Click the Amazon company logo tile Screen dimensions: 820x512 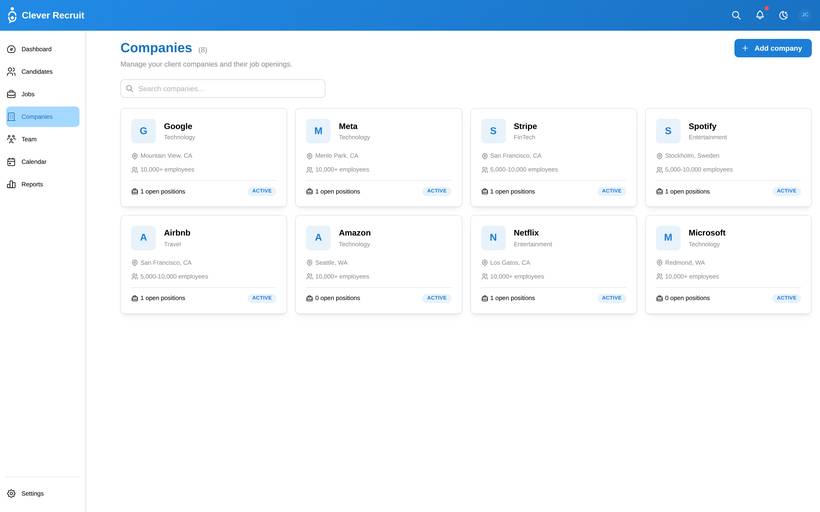[318, 237]
